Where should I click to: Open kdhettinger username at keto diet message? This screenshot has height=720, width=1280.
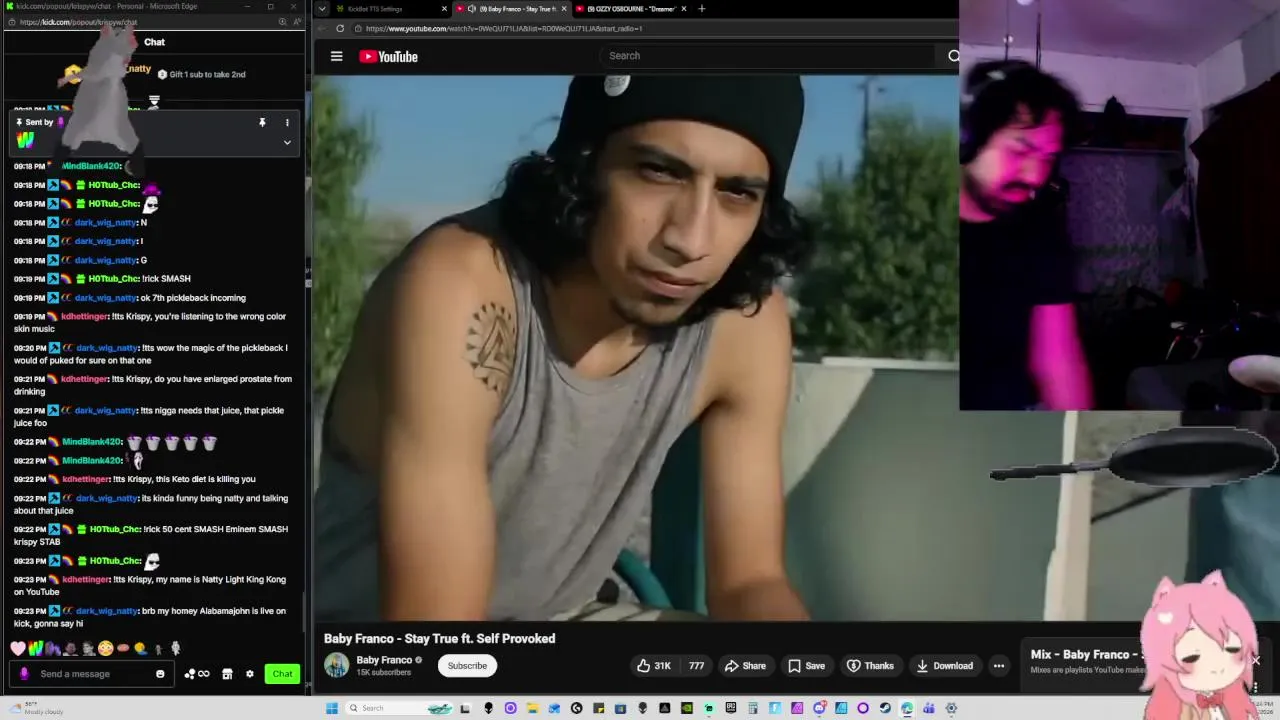85,479
